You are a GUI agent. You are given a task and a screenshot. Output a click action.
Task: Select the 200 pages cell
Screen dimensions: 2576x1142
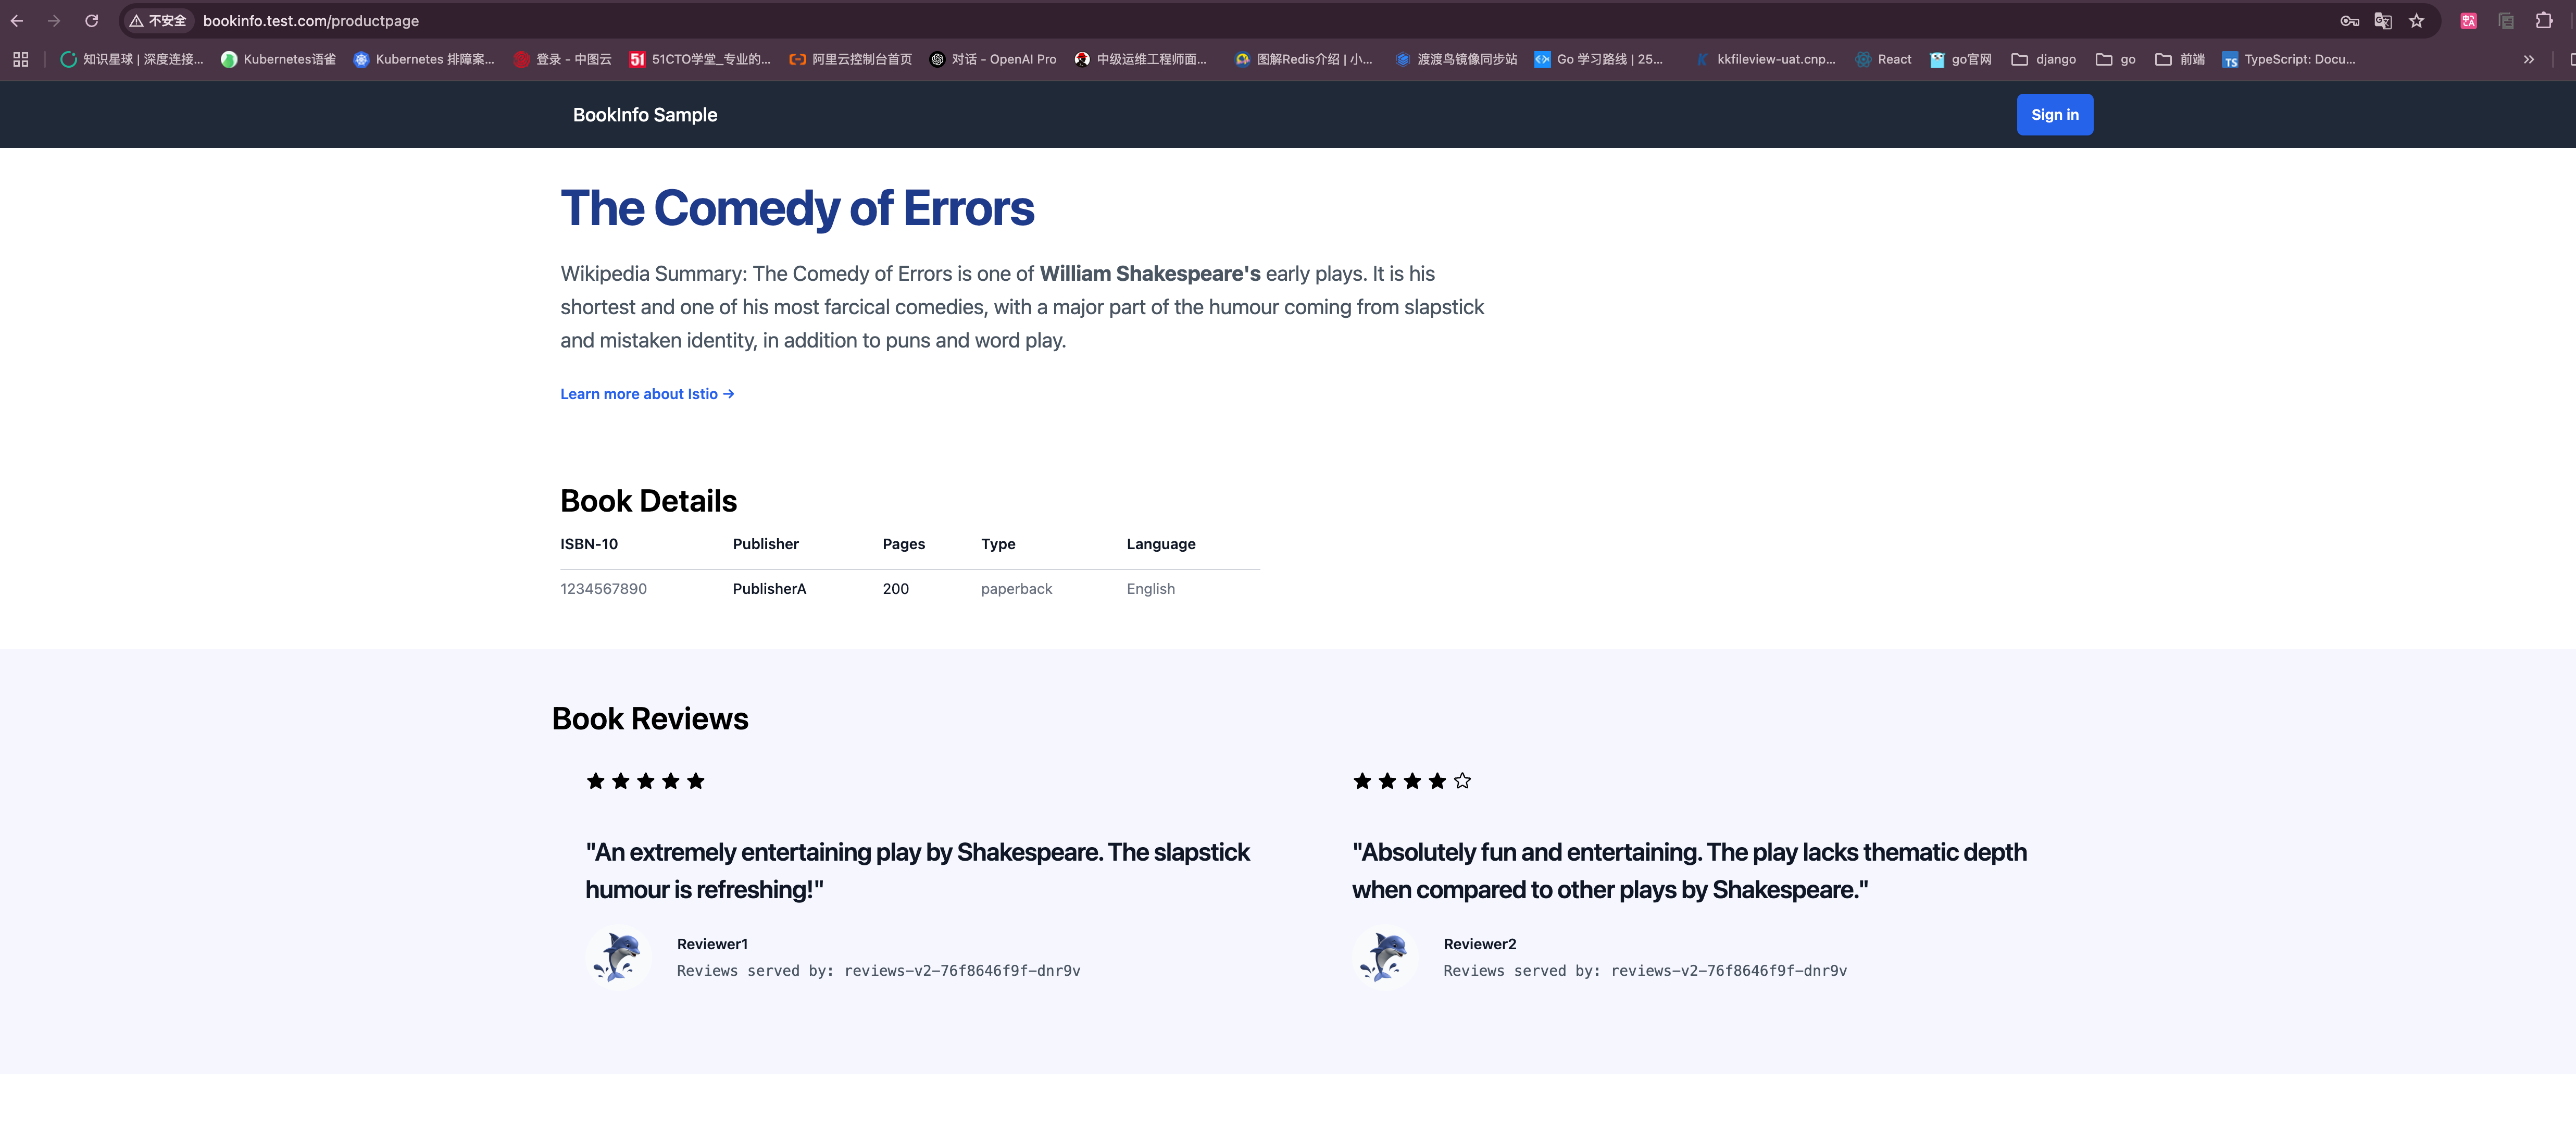click(895, 589)
